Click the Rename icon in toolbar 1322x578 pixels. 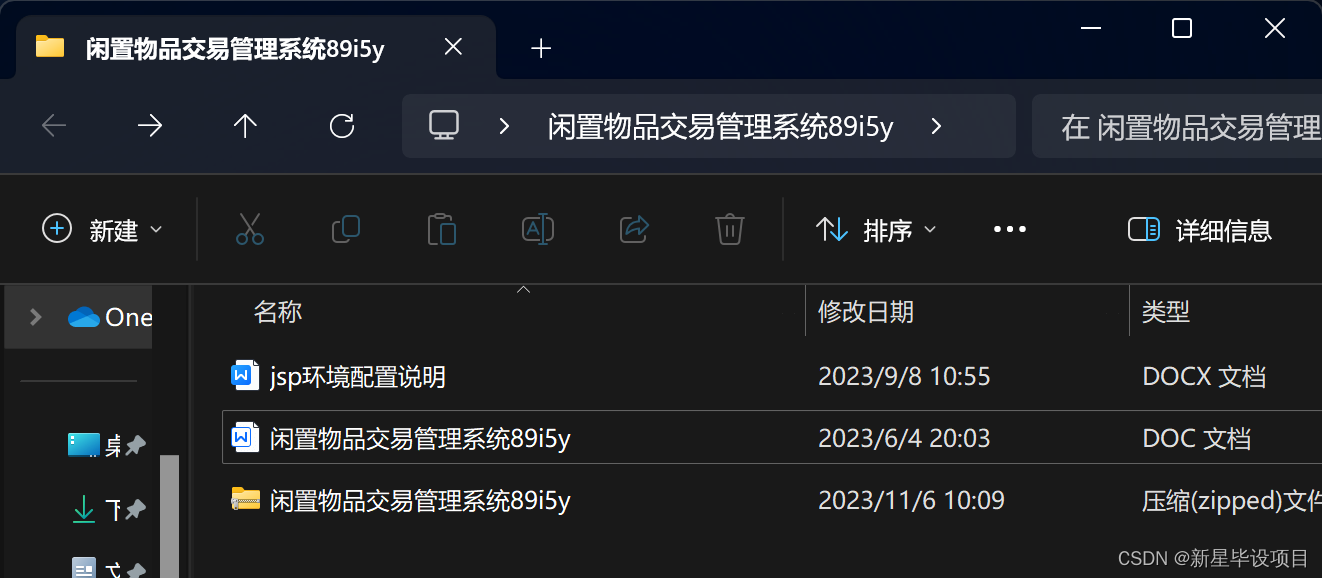click(538, 230)
